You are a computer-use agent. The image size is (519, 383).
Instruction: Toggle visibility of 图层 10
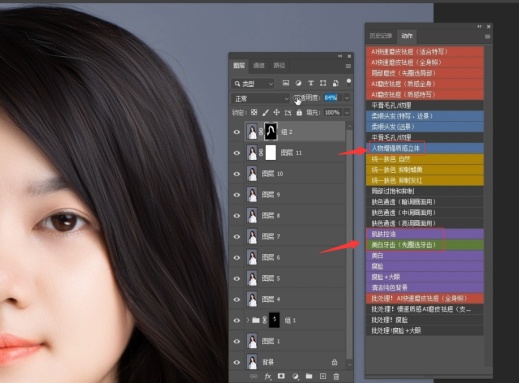pos(237,174)
